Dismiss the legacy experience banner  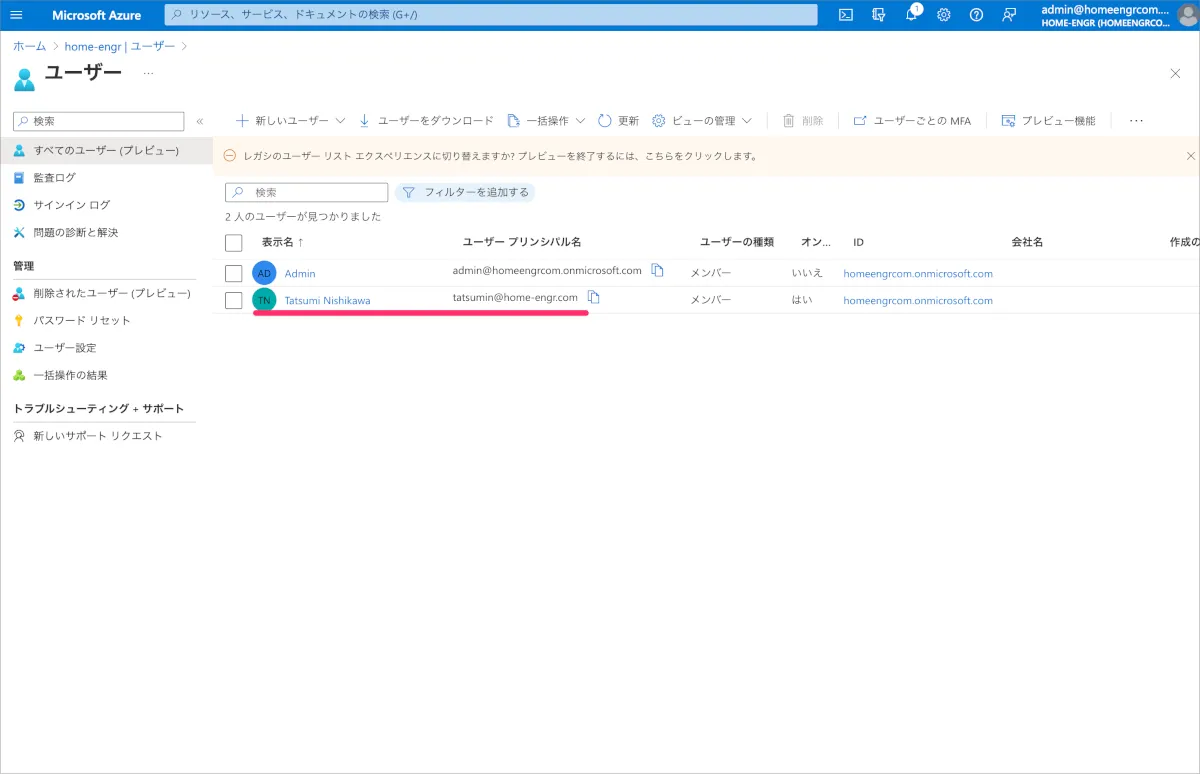coord(1190,156)
